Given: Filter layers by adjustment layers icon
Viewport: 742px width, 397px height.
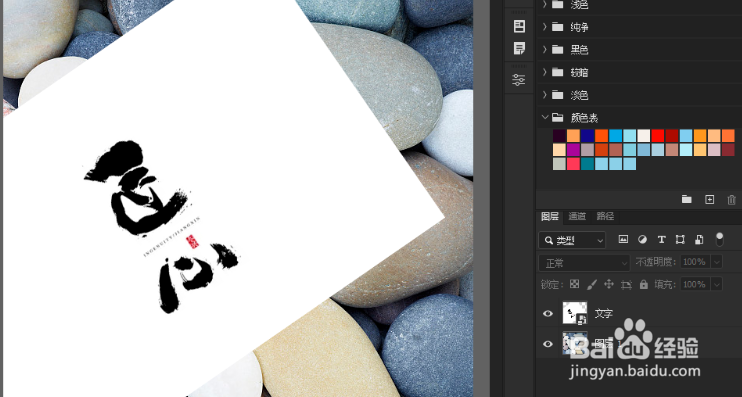Looking at the screenshot, I should 642,239.
